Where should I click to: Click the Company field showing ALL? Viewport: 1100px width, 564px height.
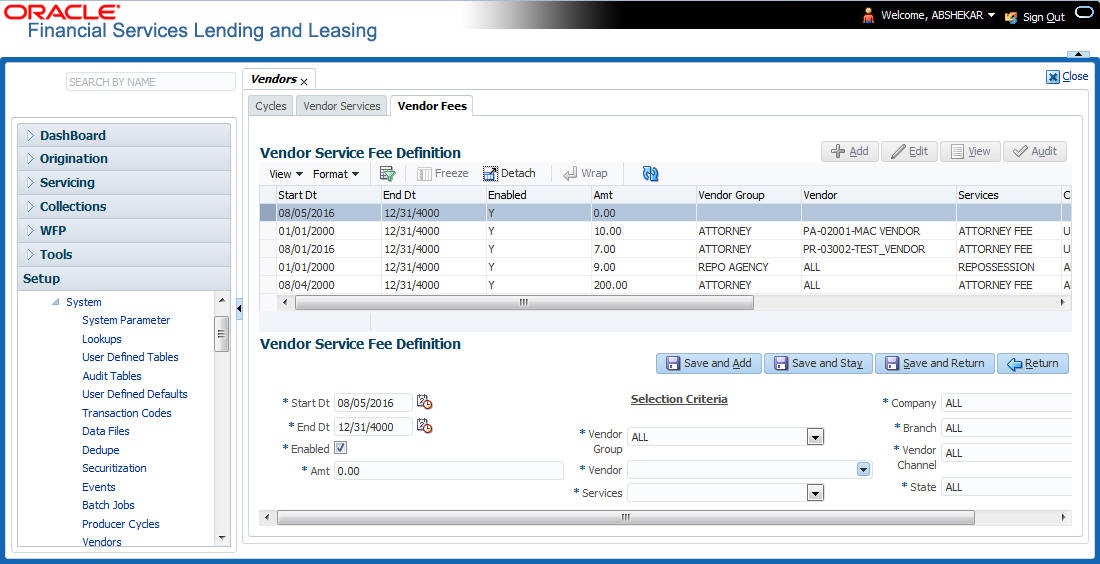point(1007,403)
